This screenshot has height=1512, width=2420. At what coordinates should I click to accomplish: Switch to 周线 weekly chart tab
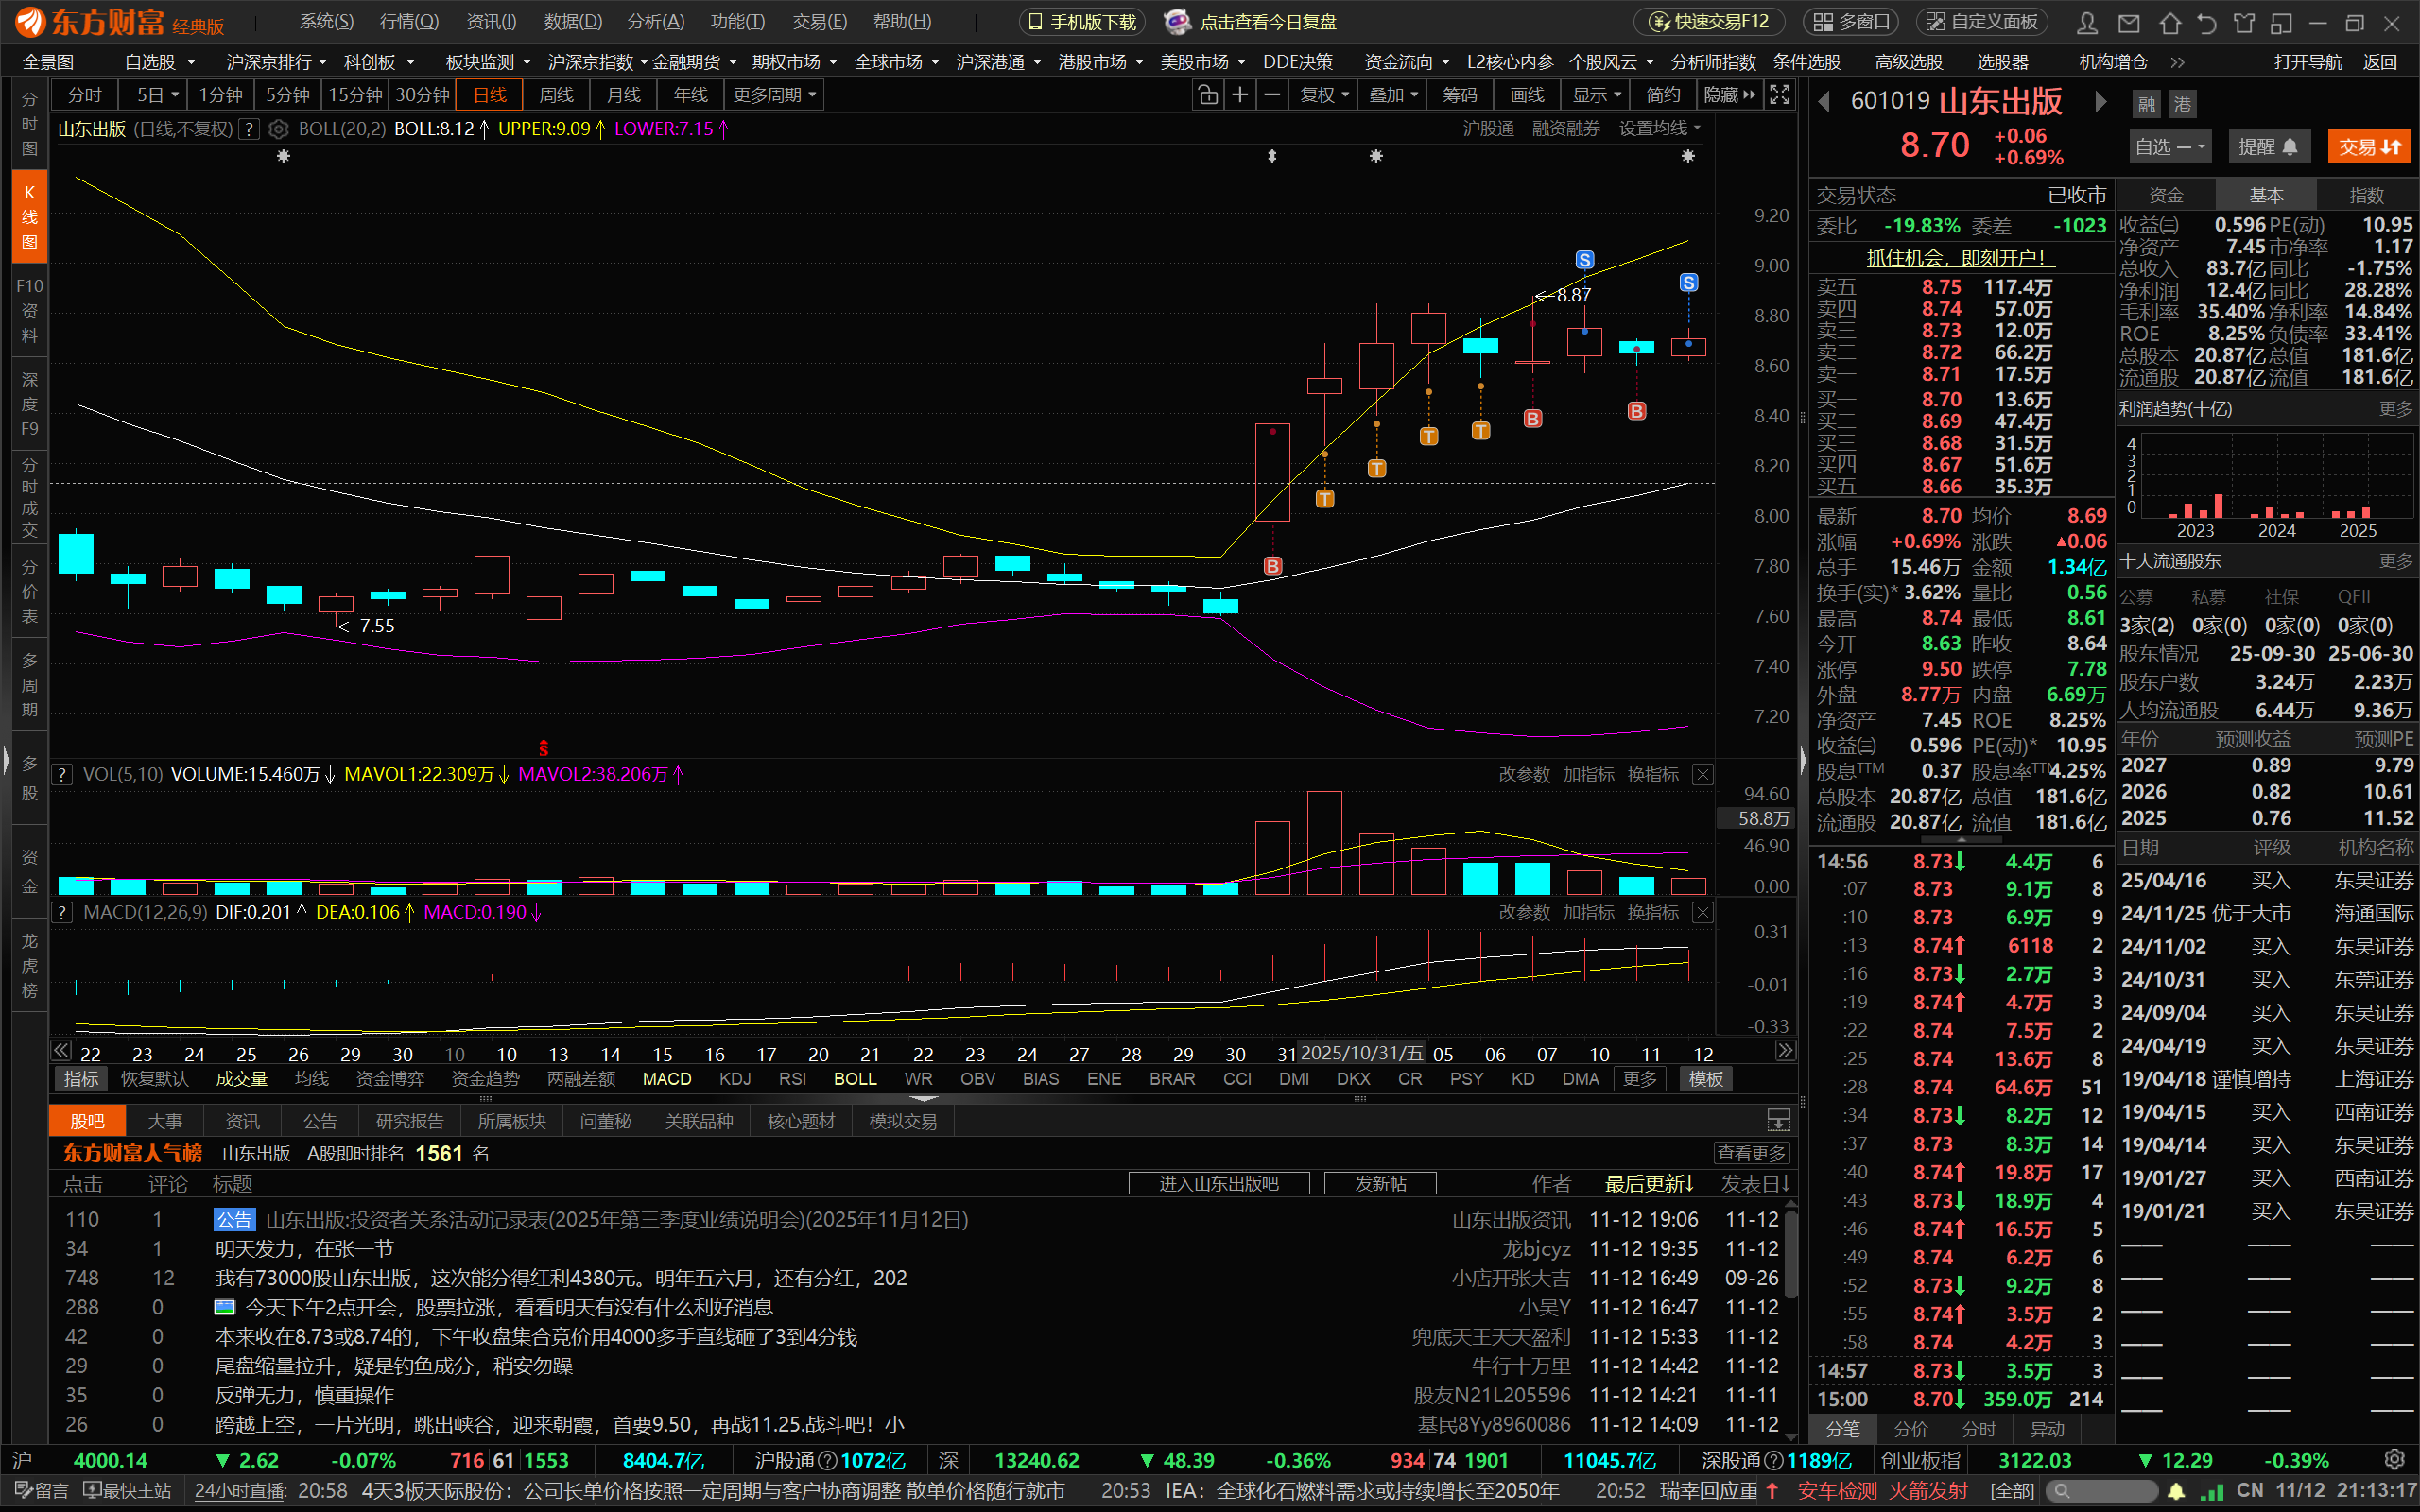pos(556,95)
